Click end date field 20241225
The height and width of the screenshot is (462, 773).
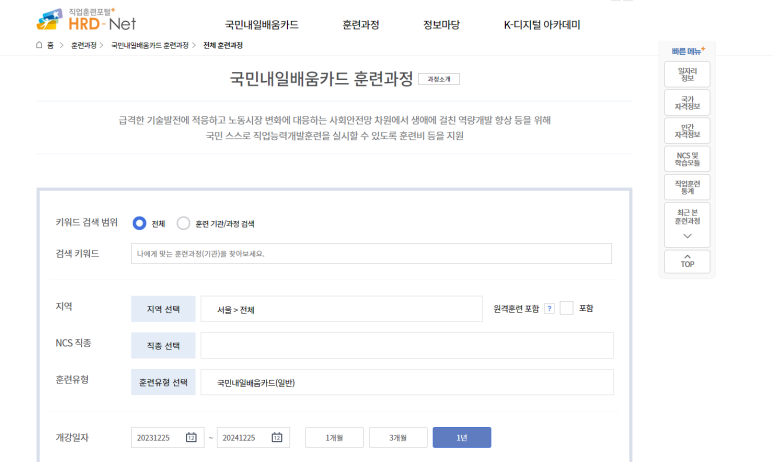(253, 437)
